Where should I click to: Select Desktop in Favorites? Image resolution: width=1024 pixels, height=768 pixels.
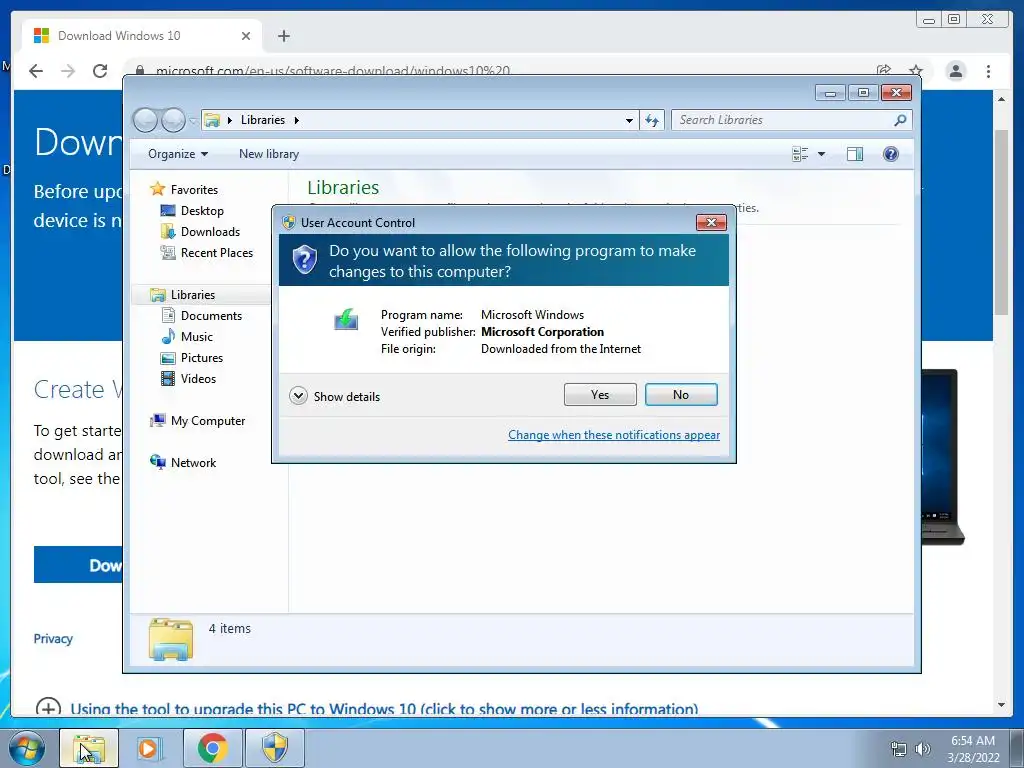pyautogui.click(x=202, y=211)
